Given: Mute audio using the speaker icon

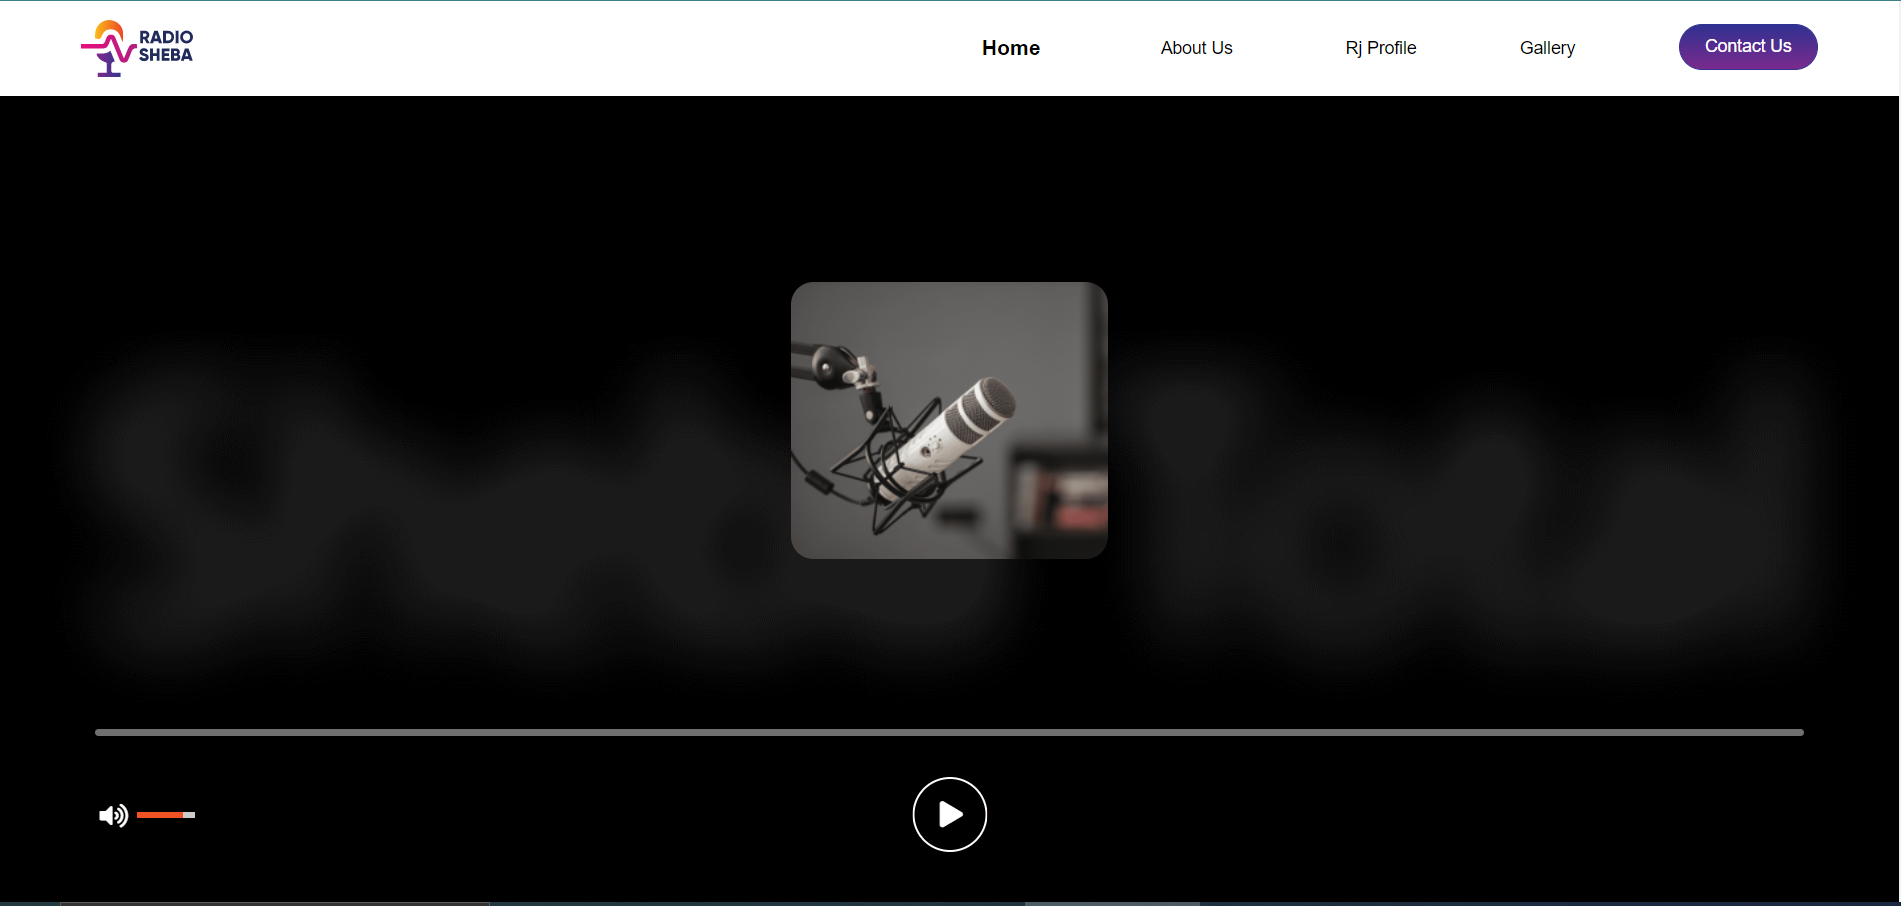Looking at the screenshot, I should [x=113, y=816].
